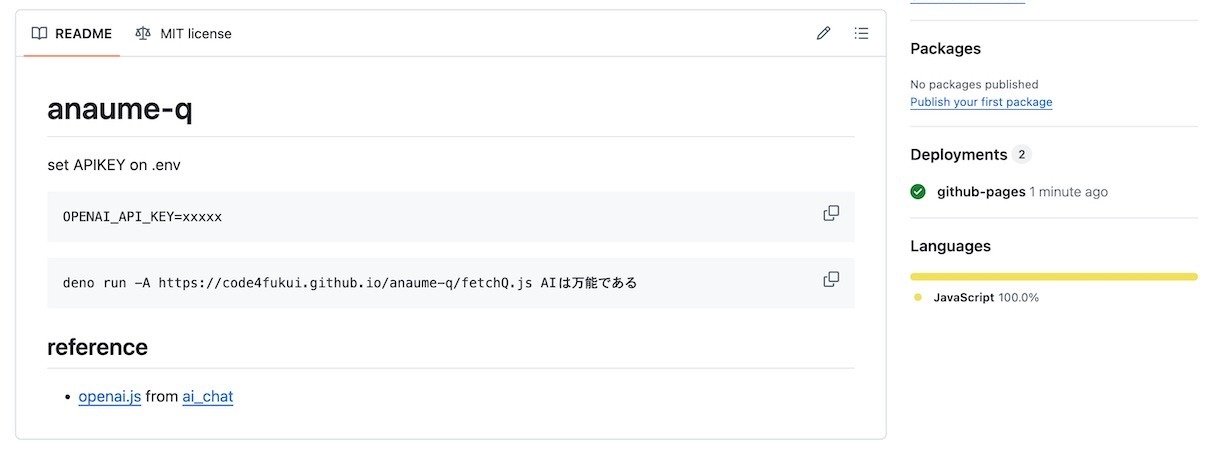Click Publish your first package link

(981, 102)
